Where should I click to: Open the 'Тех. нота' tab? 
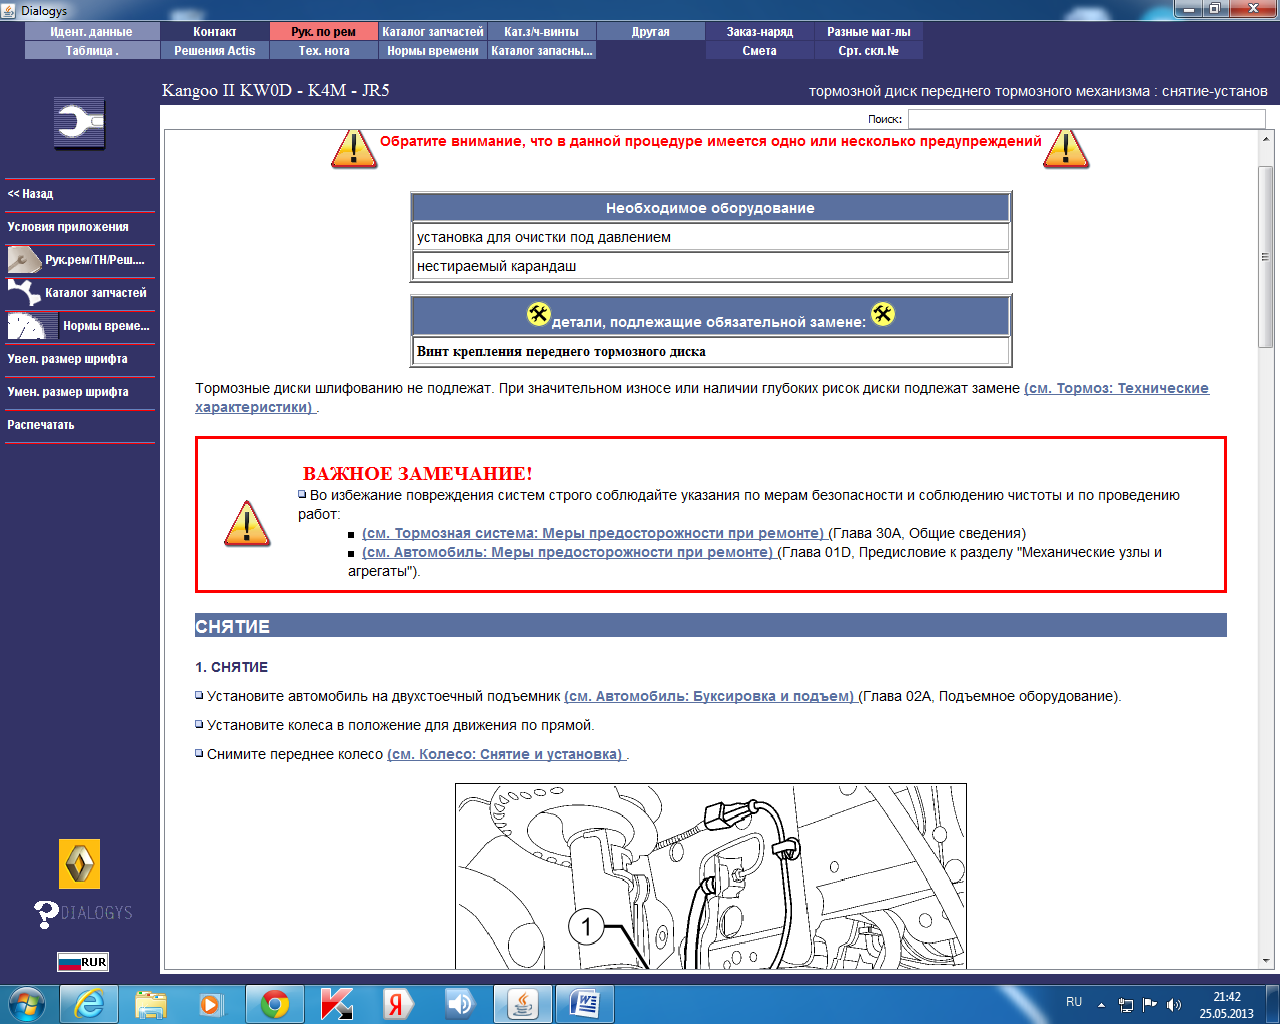[324, 51]
